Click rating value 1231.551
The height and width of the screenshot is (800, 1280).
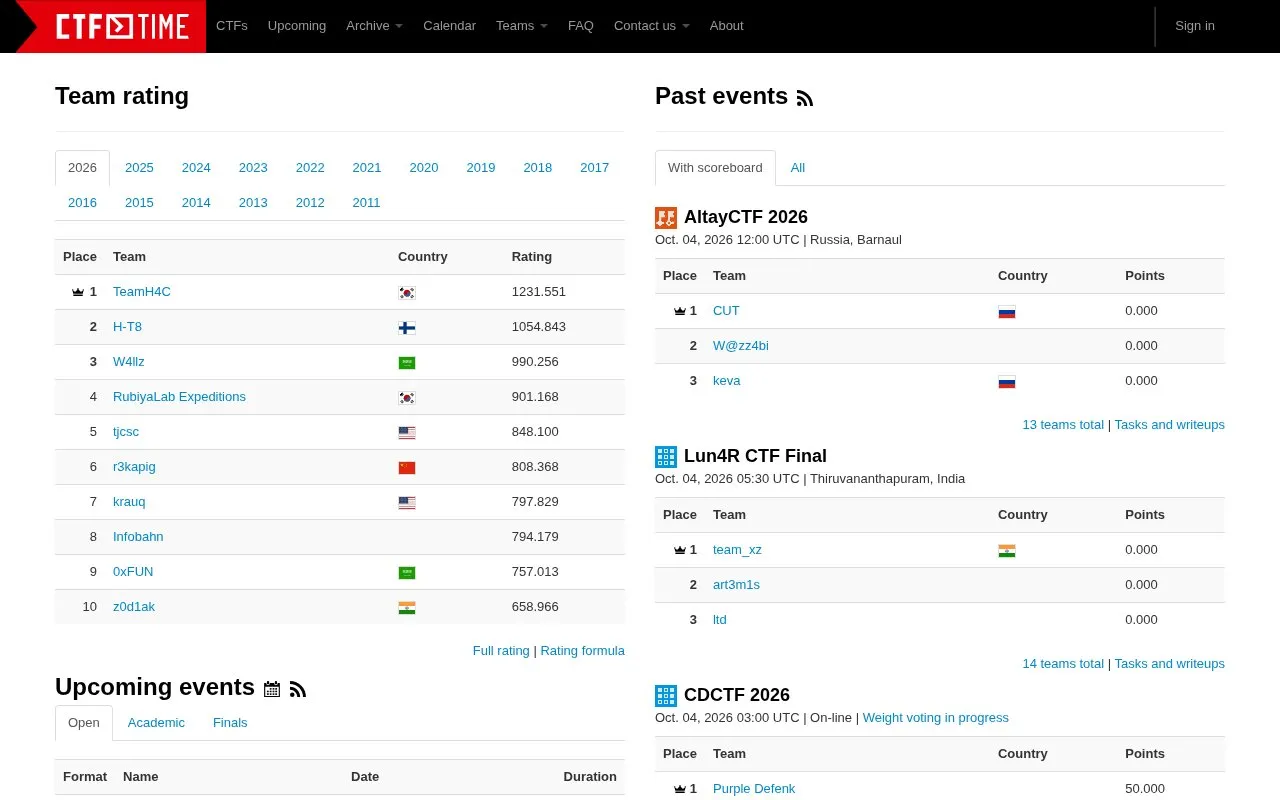539,292
